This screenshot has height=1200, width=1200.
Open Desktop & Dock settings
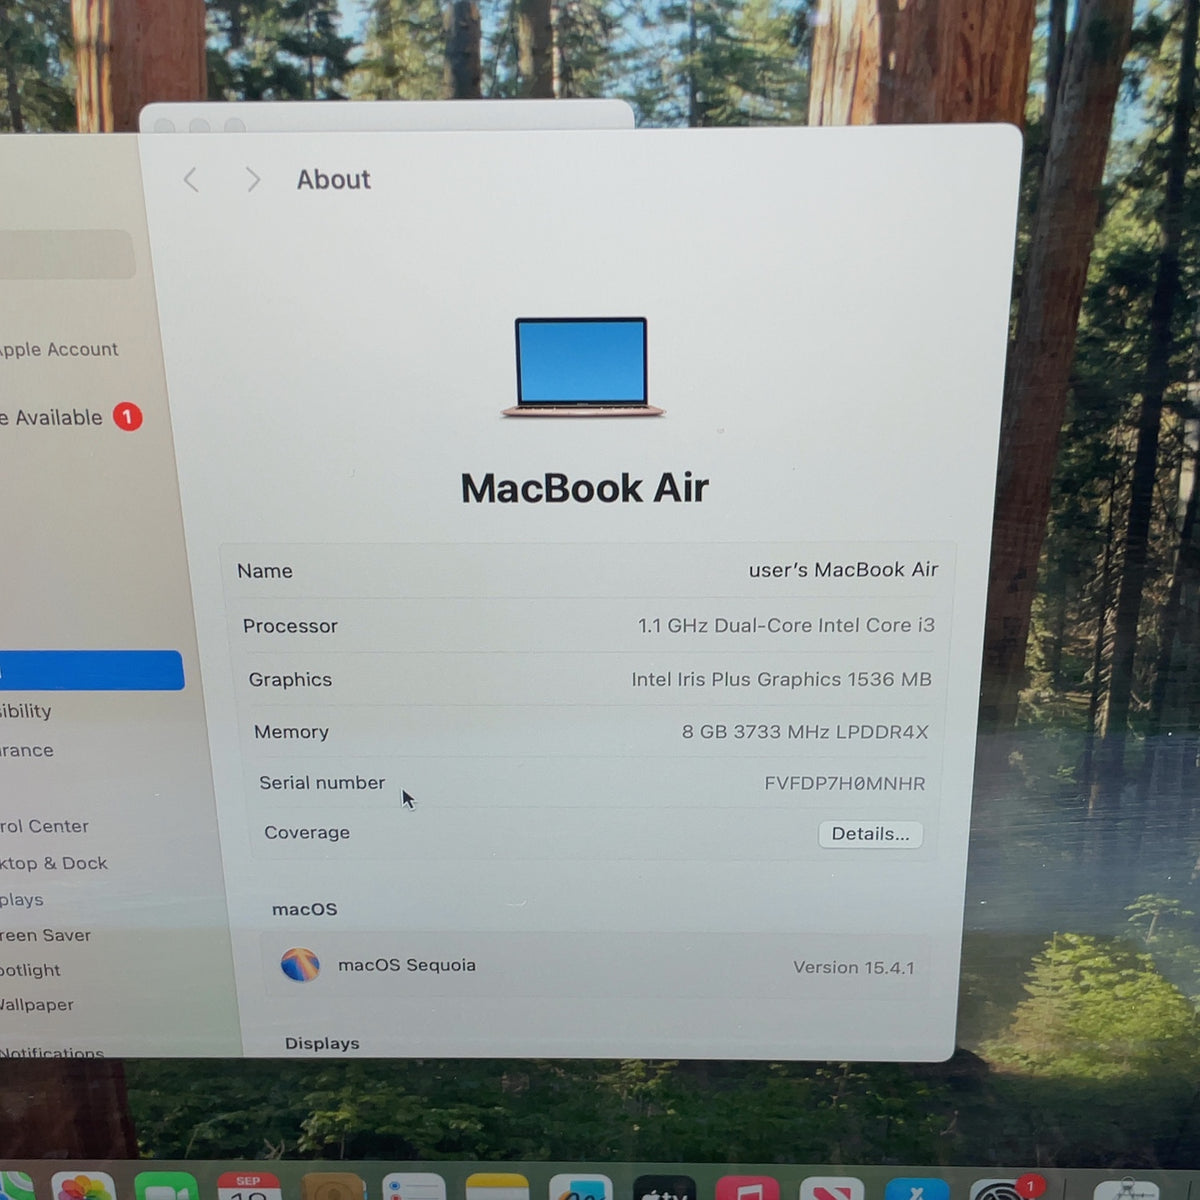click(54, 863)
